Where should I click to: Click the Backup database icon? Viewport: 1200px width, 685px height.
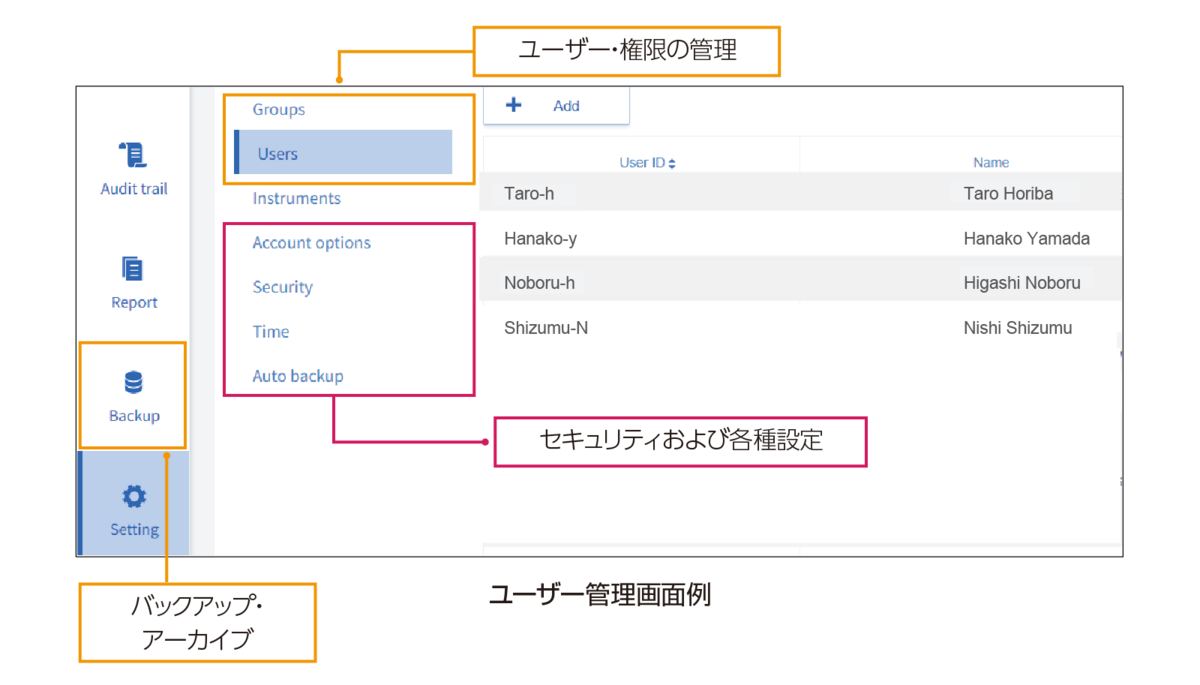133,383
